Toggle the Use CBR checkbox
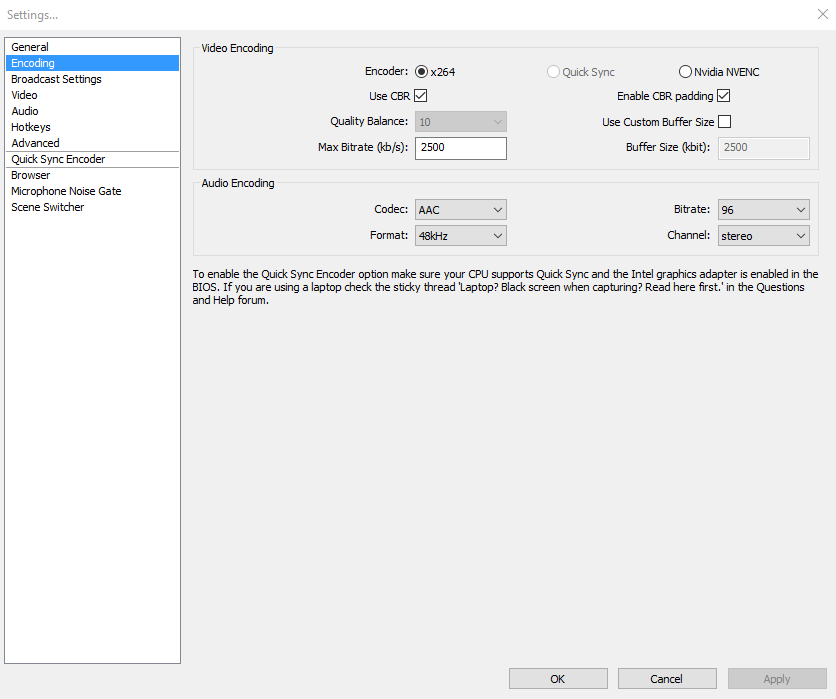This screenshot has width=836, height=699. 421,96
